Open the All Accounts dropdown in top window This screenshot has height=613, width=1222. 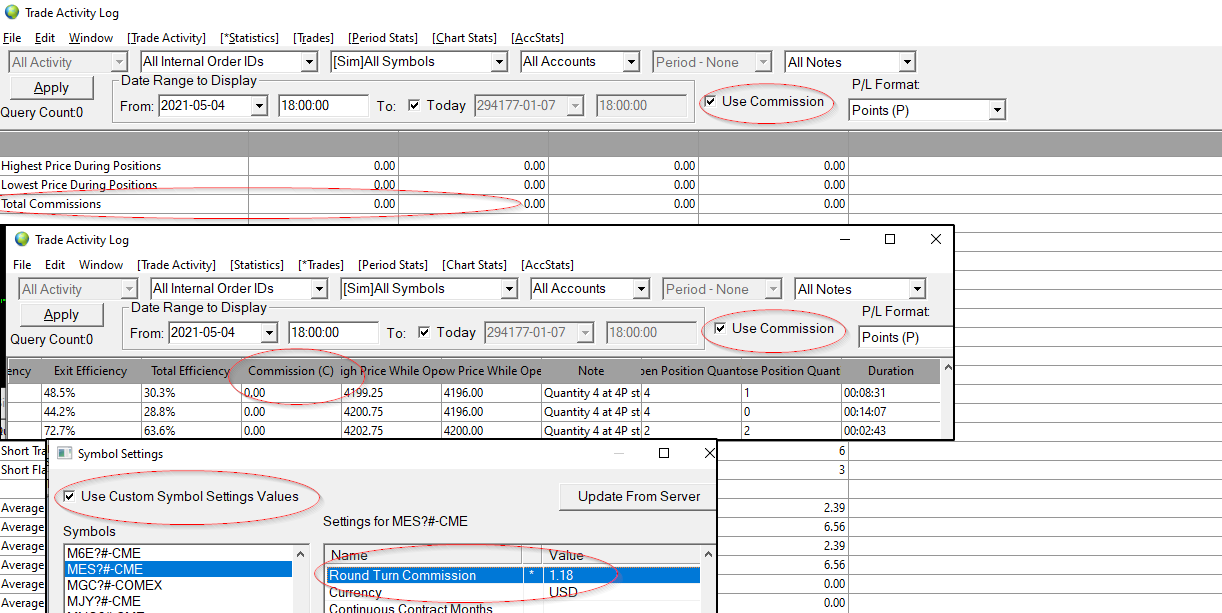tap(631, 62)
